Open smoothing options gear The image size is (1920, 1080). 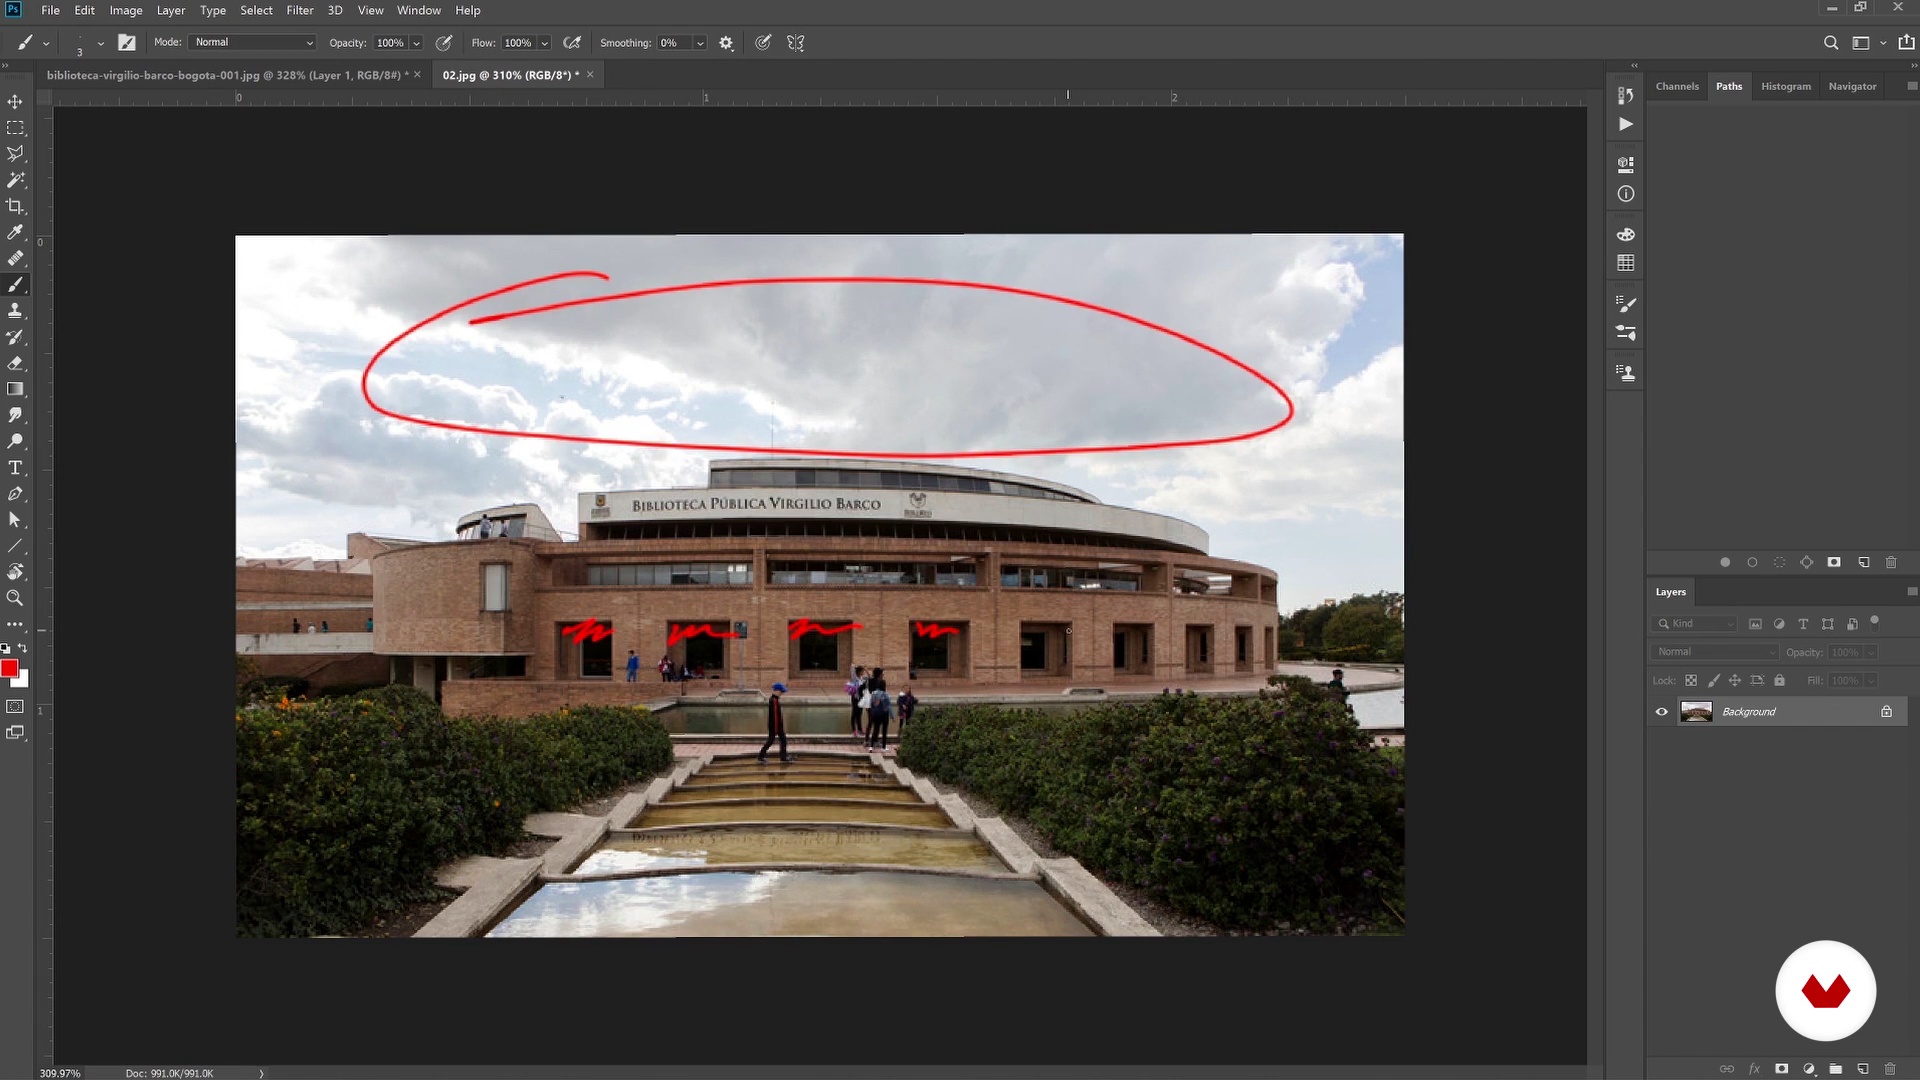726,43
